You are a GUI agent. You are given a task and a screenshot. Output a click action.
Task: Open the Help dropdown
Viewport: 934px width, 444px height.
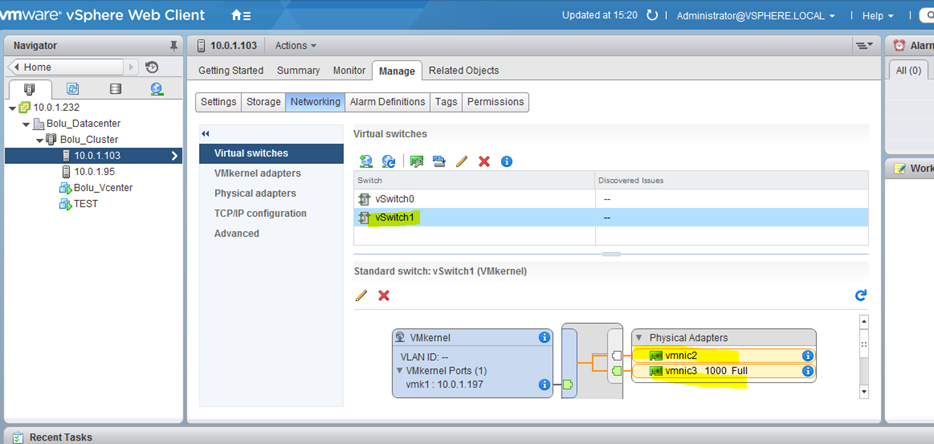(x=879, y=16)
